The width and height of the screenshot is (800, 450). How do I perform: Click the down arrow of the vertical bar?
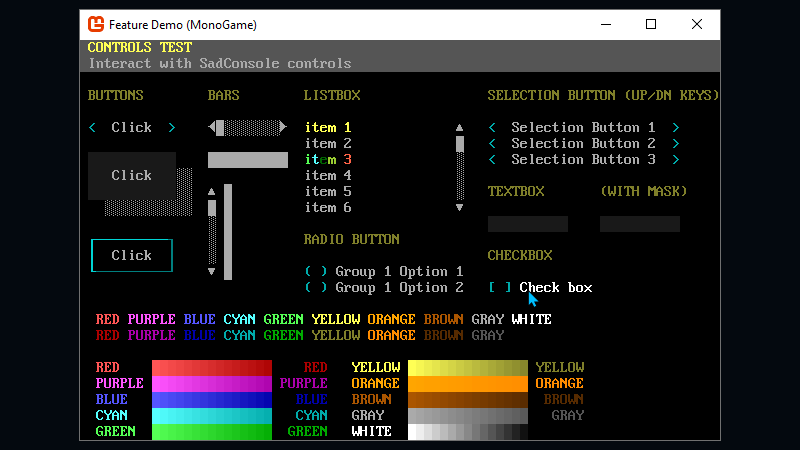pyautogui.click(x=212, y=271)
